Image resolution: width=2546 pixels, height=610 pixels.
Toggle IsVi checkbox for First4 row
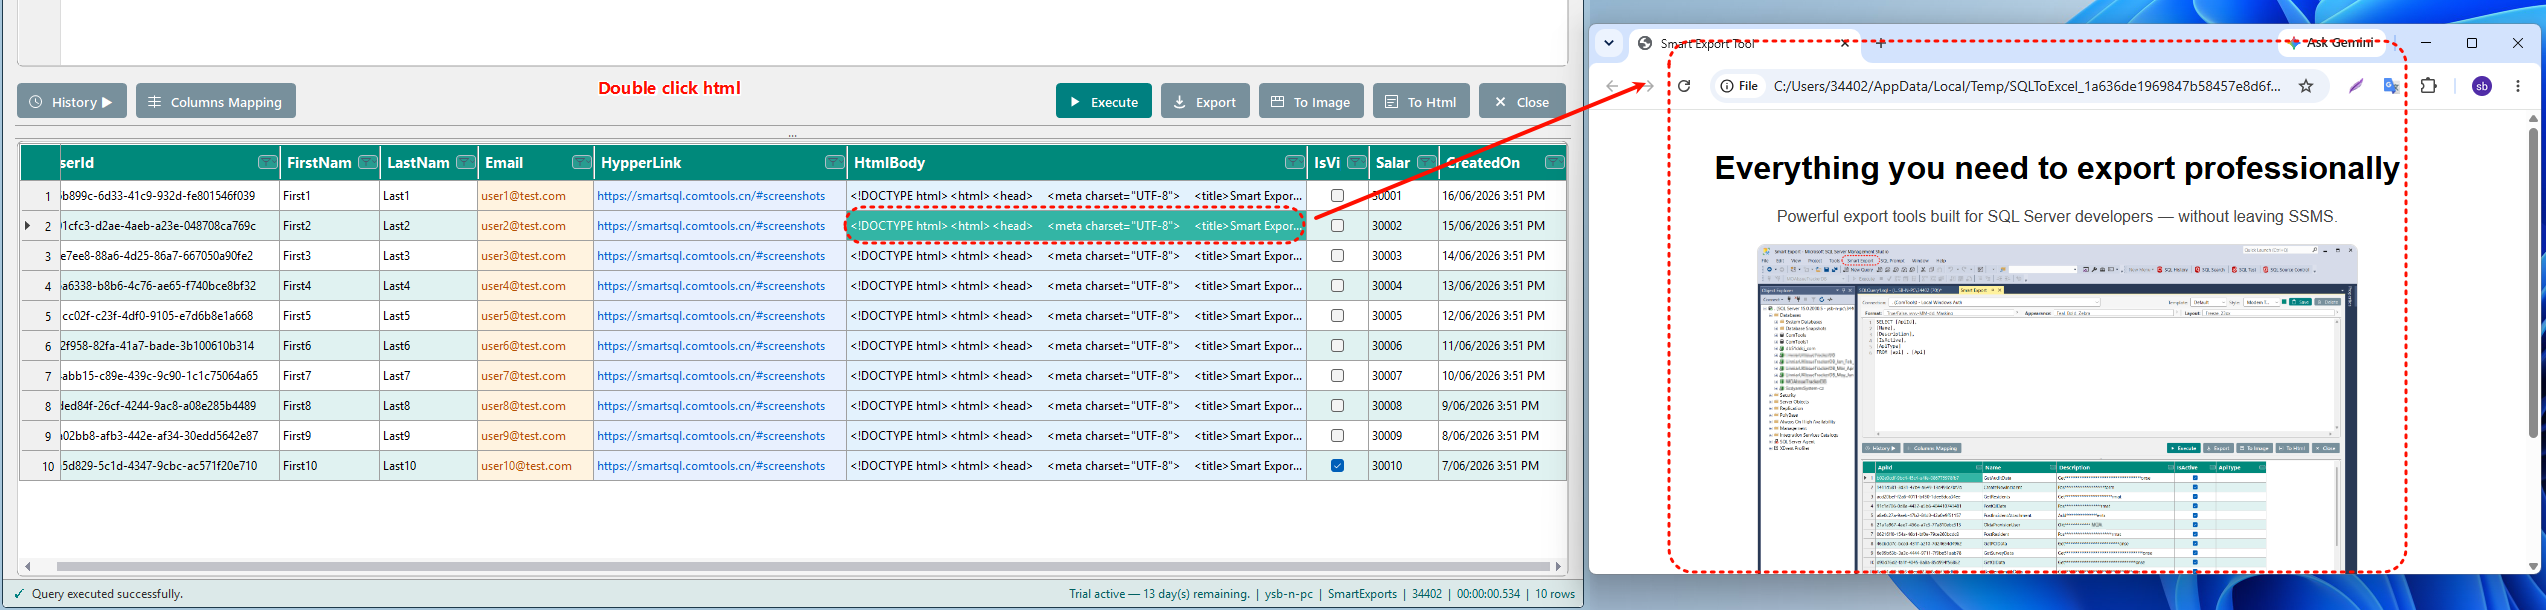click(x=1337, y=286)
